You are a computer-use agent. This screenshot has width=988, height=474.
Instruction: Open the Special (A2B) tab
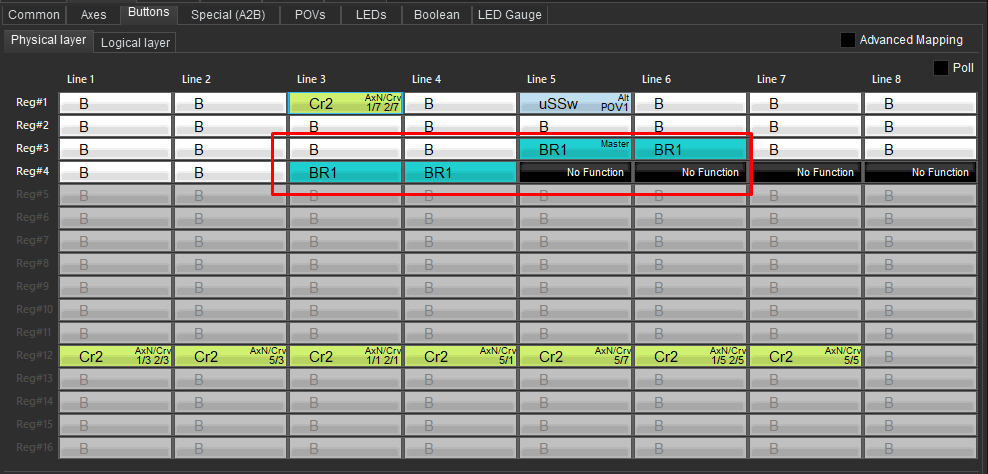click(x=228, y=14)
